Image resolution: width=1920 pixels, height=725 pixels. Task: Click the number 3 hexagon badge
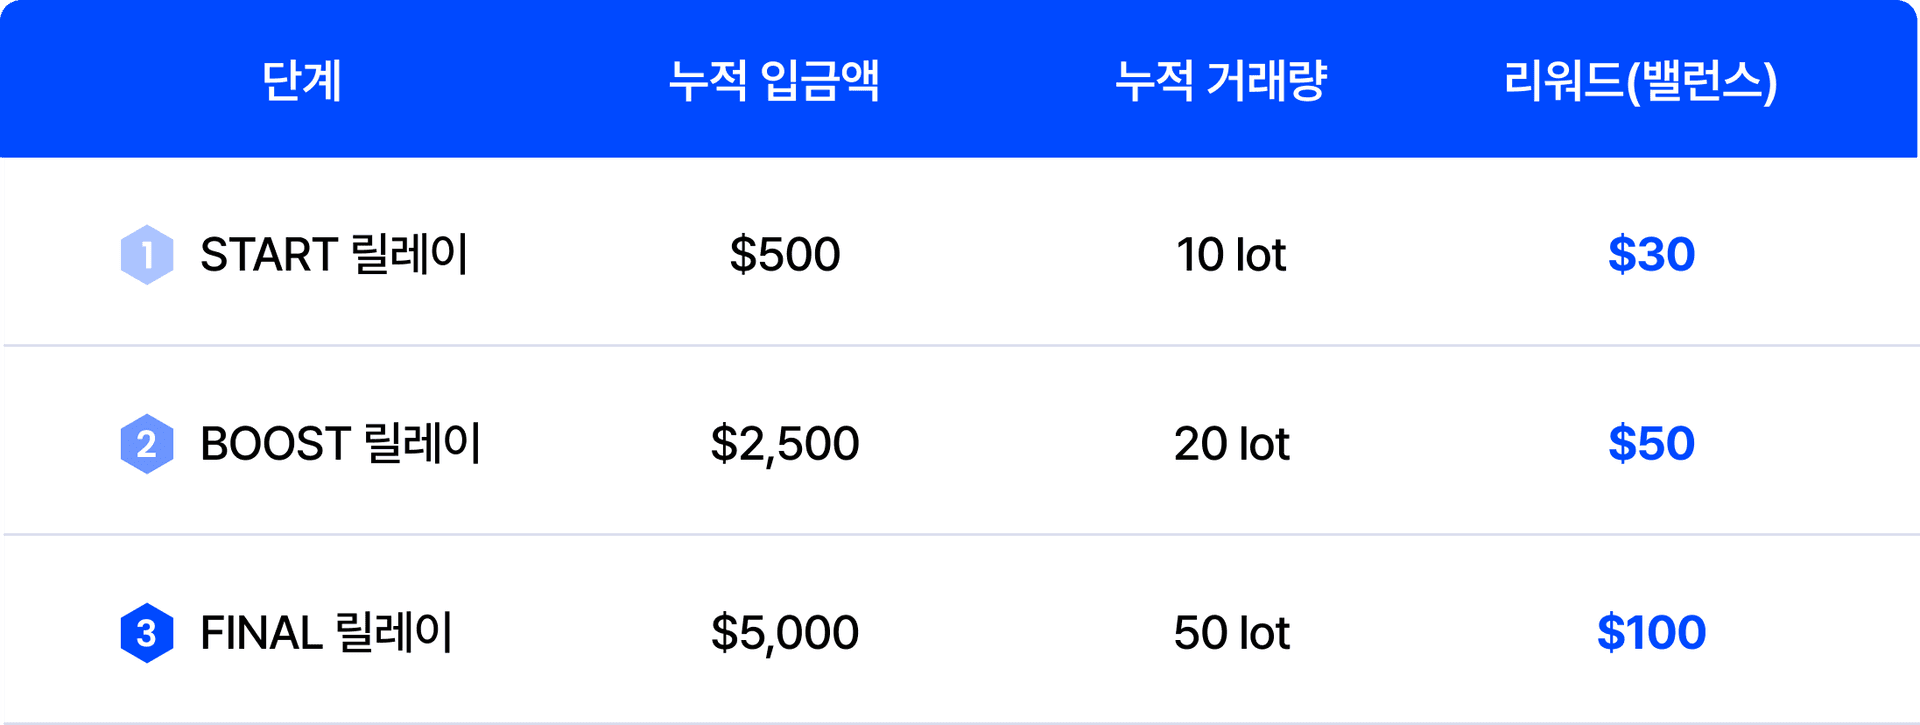(147, 633)
